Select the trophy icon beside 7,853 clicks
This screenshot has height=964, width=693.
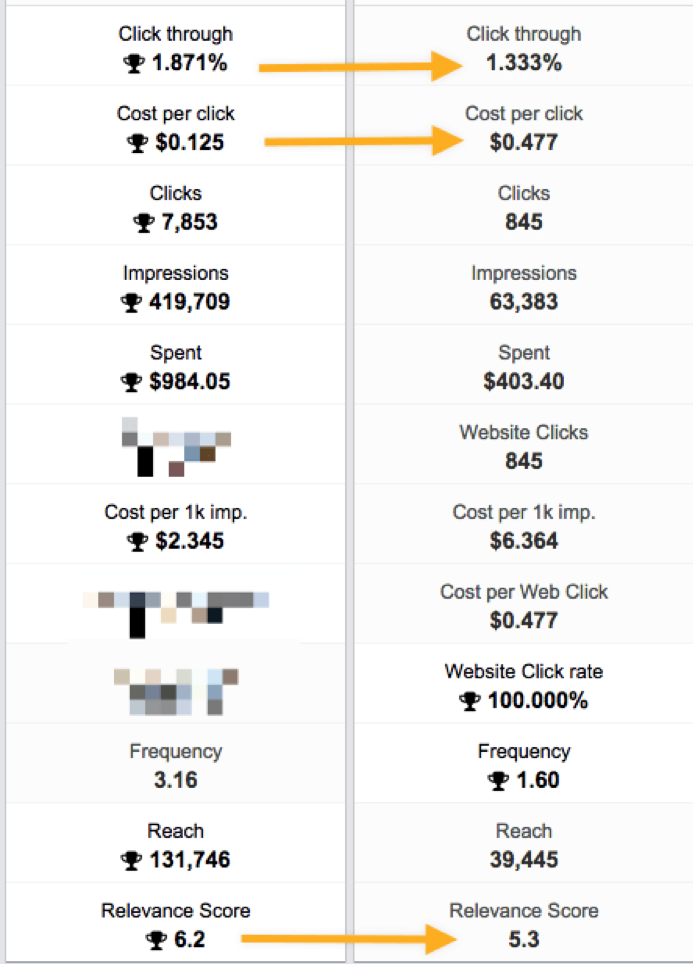pyautogui.click(x=143, y=223)
